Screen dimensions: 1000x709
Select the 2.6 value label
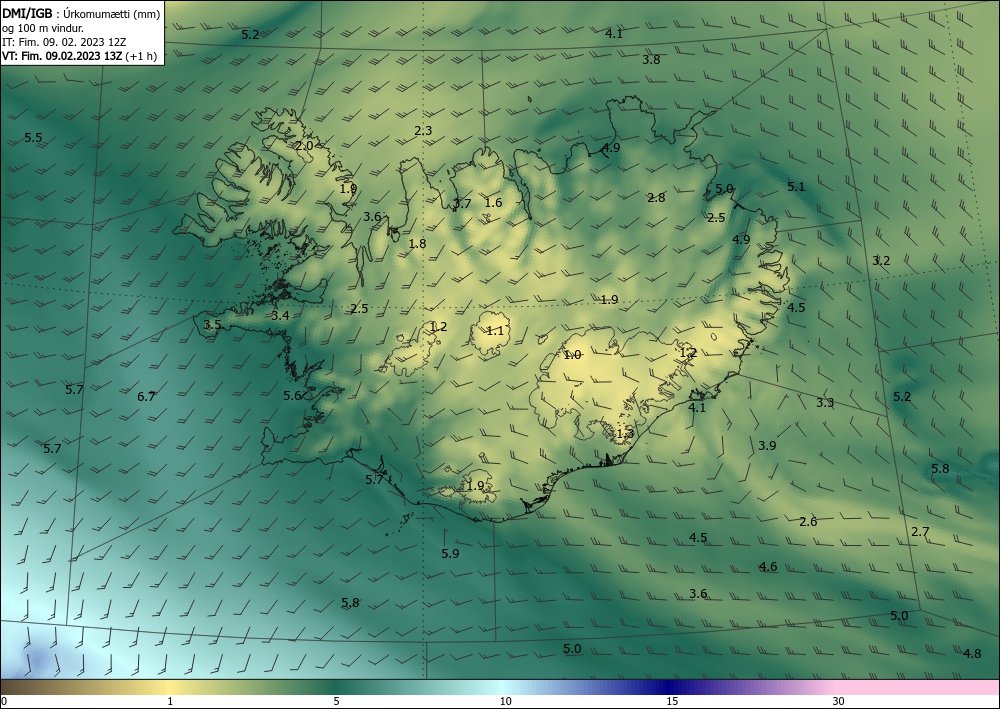coord(808,522)
